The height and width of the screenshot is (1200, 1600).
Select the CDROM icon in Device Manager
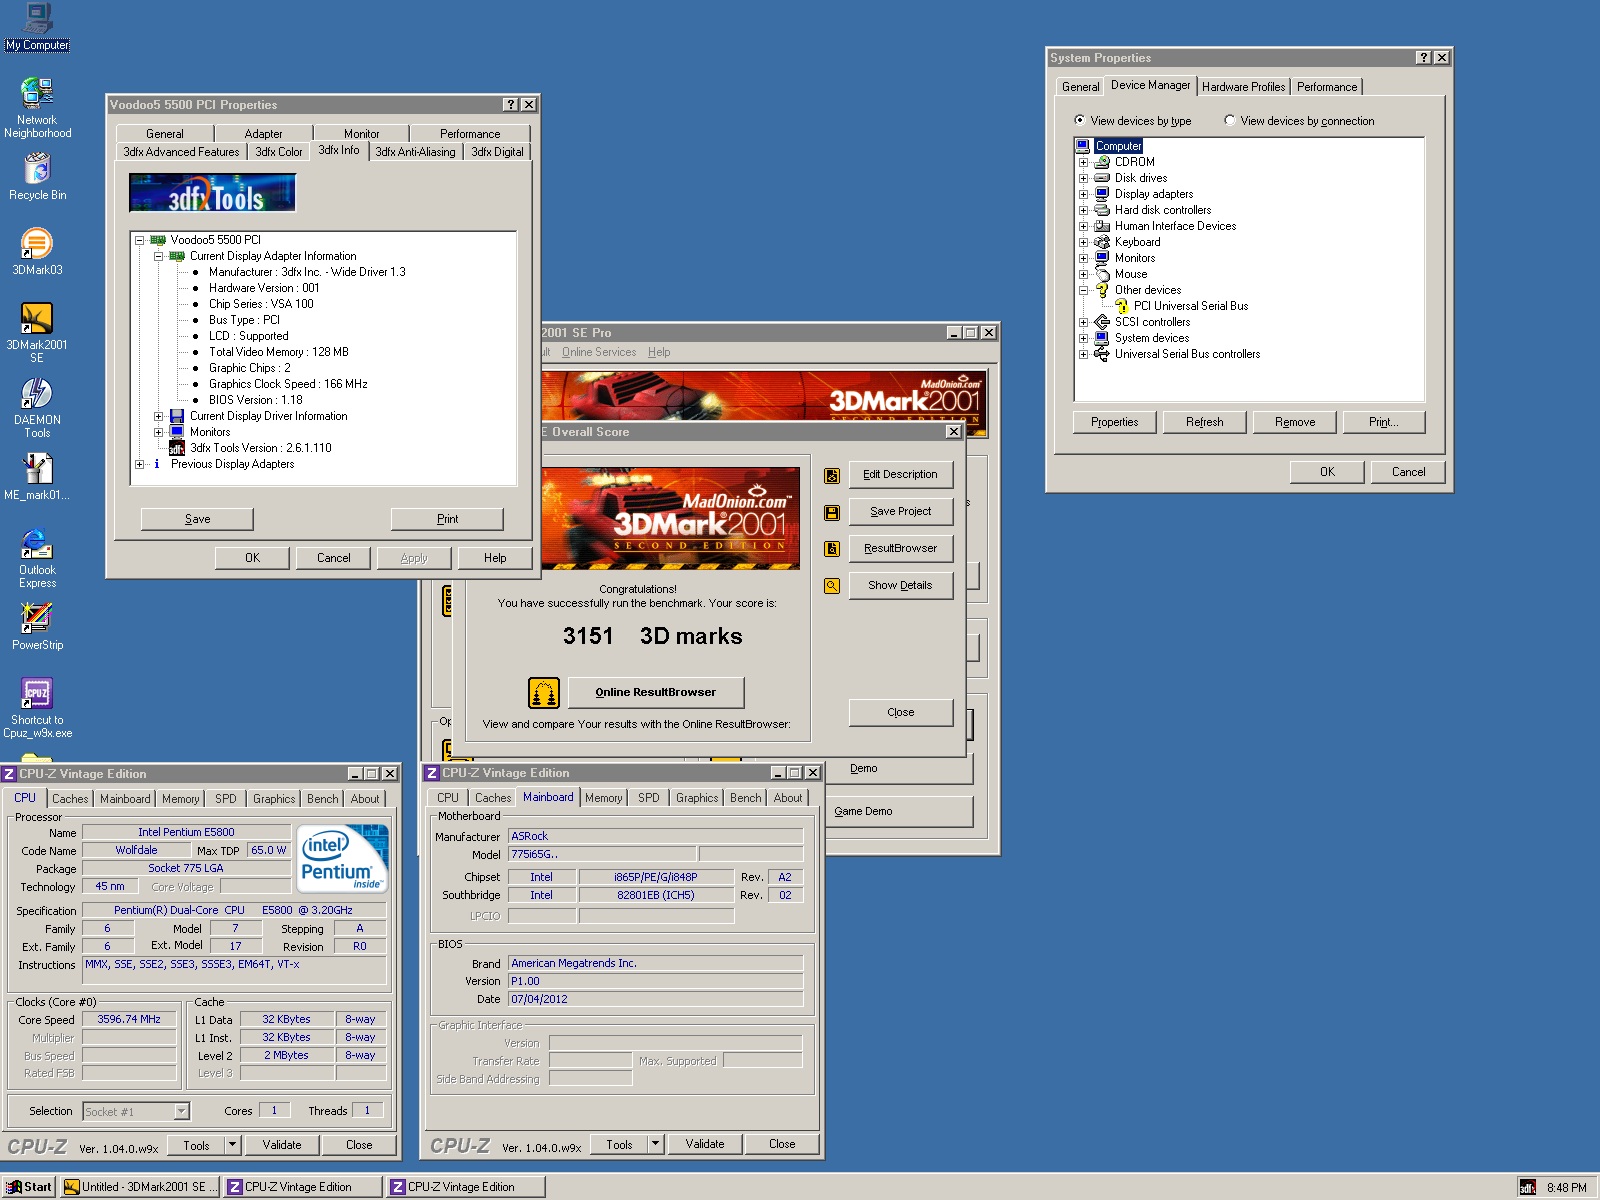pyautogui.click(x=1102, y=162)
